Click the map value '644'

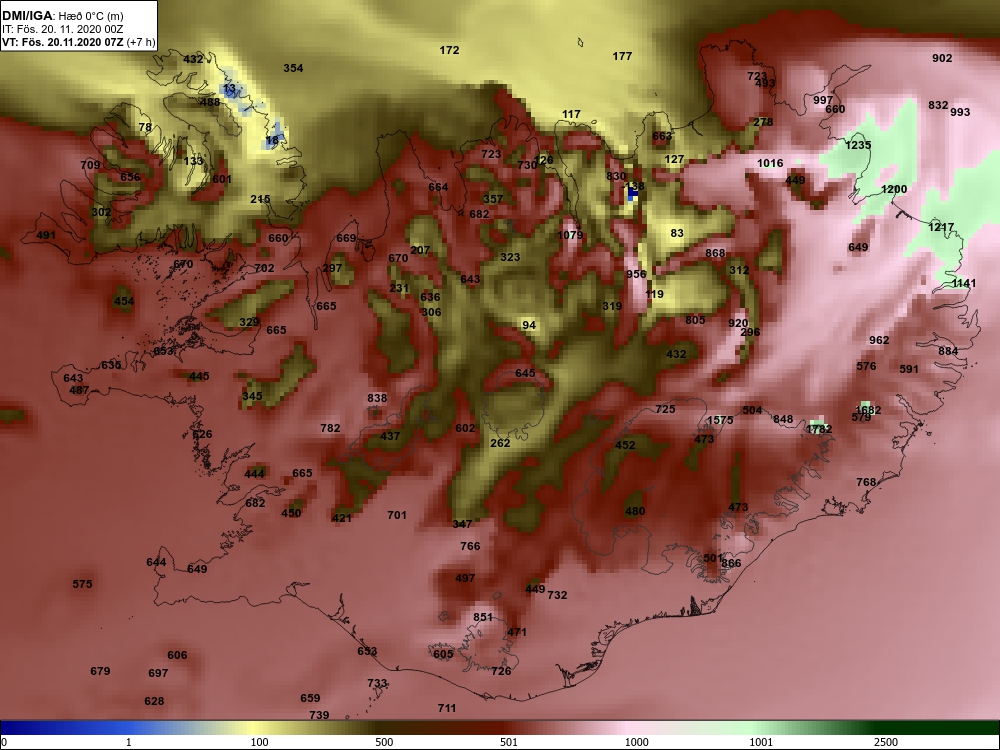coord(156,562)
